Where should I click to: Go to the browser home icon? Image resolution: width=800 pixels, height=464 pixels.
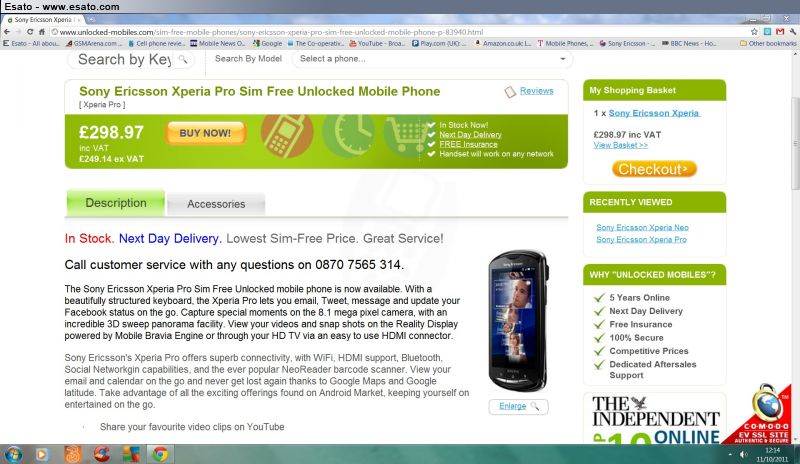(x=42, y=32)
